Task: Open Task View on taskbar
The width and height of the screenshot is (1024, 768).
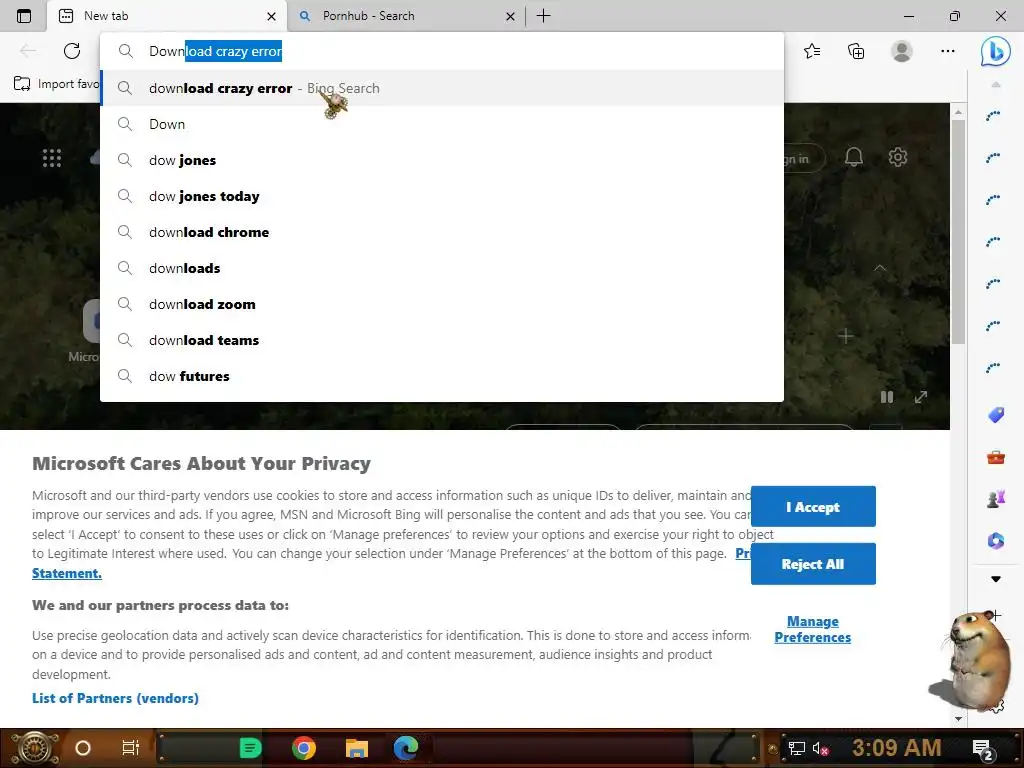Action: pos(131,748)
